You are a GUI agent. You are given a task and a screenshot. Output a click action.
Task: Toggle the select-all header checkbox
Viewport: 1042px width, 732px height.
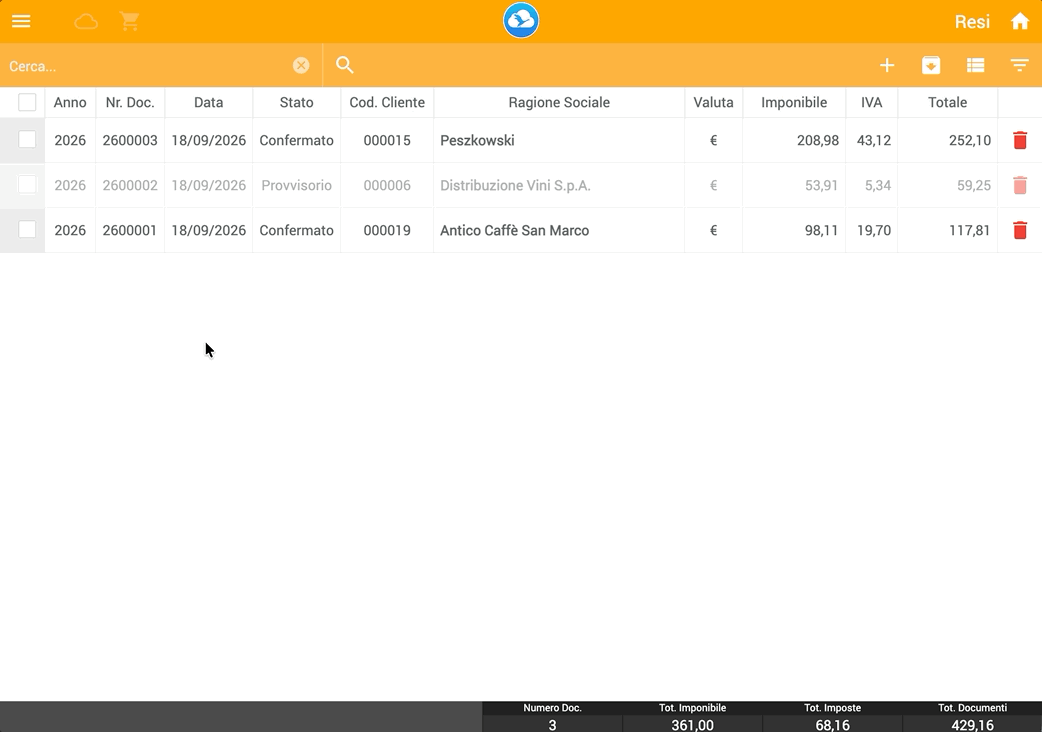(27, 102)
